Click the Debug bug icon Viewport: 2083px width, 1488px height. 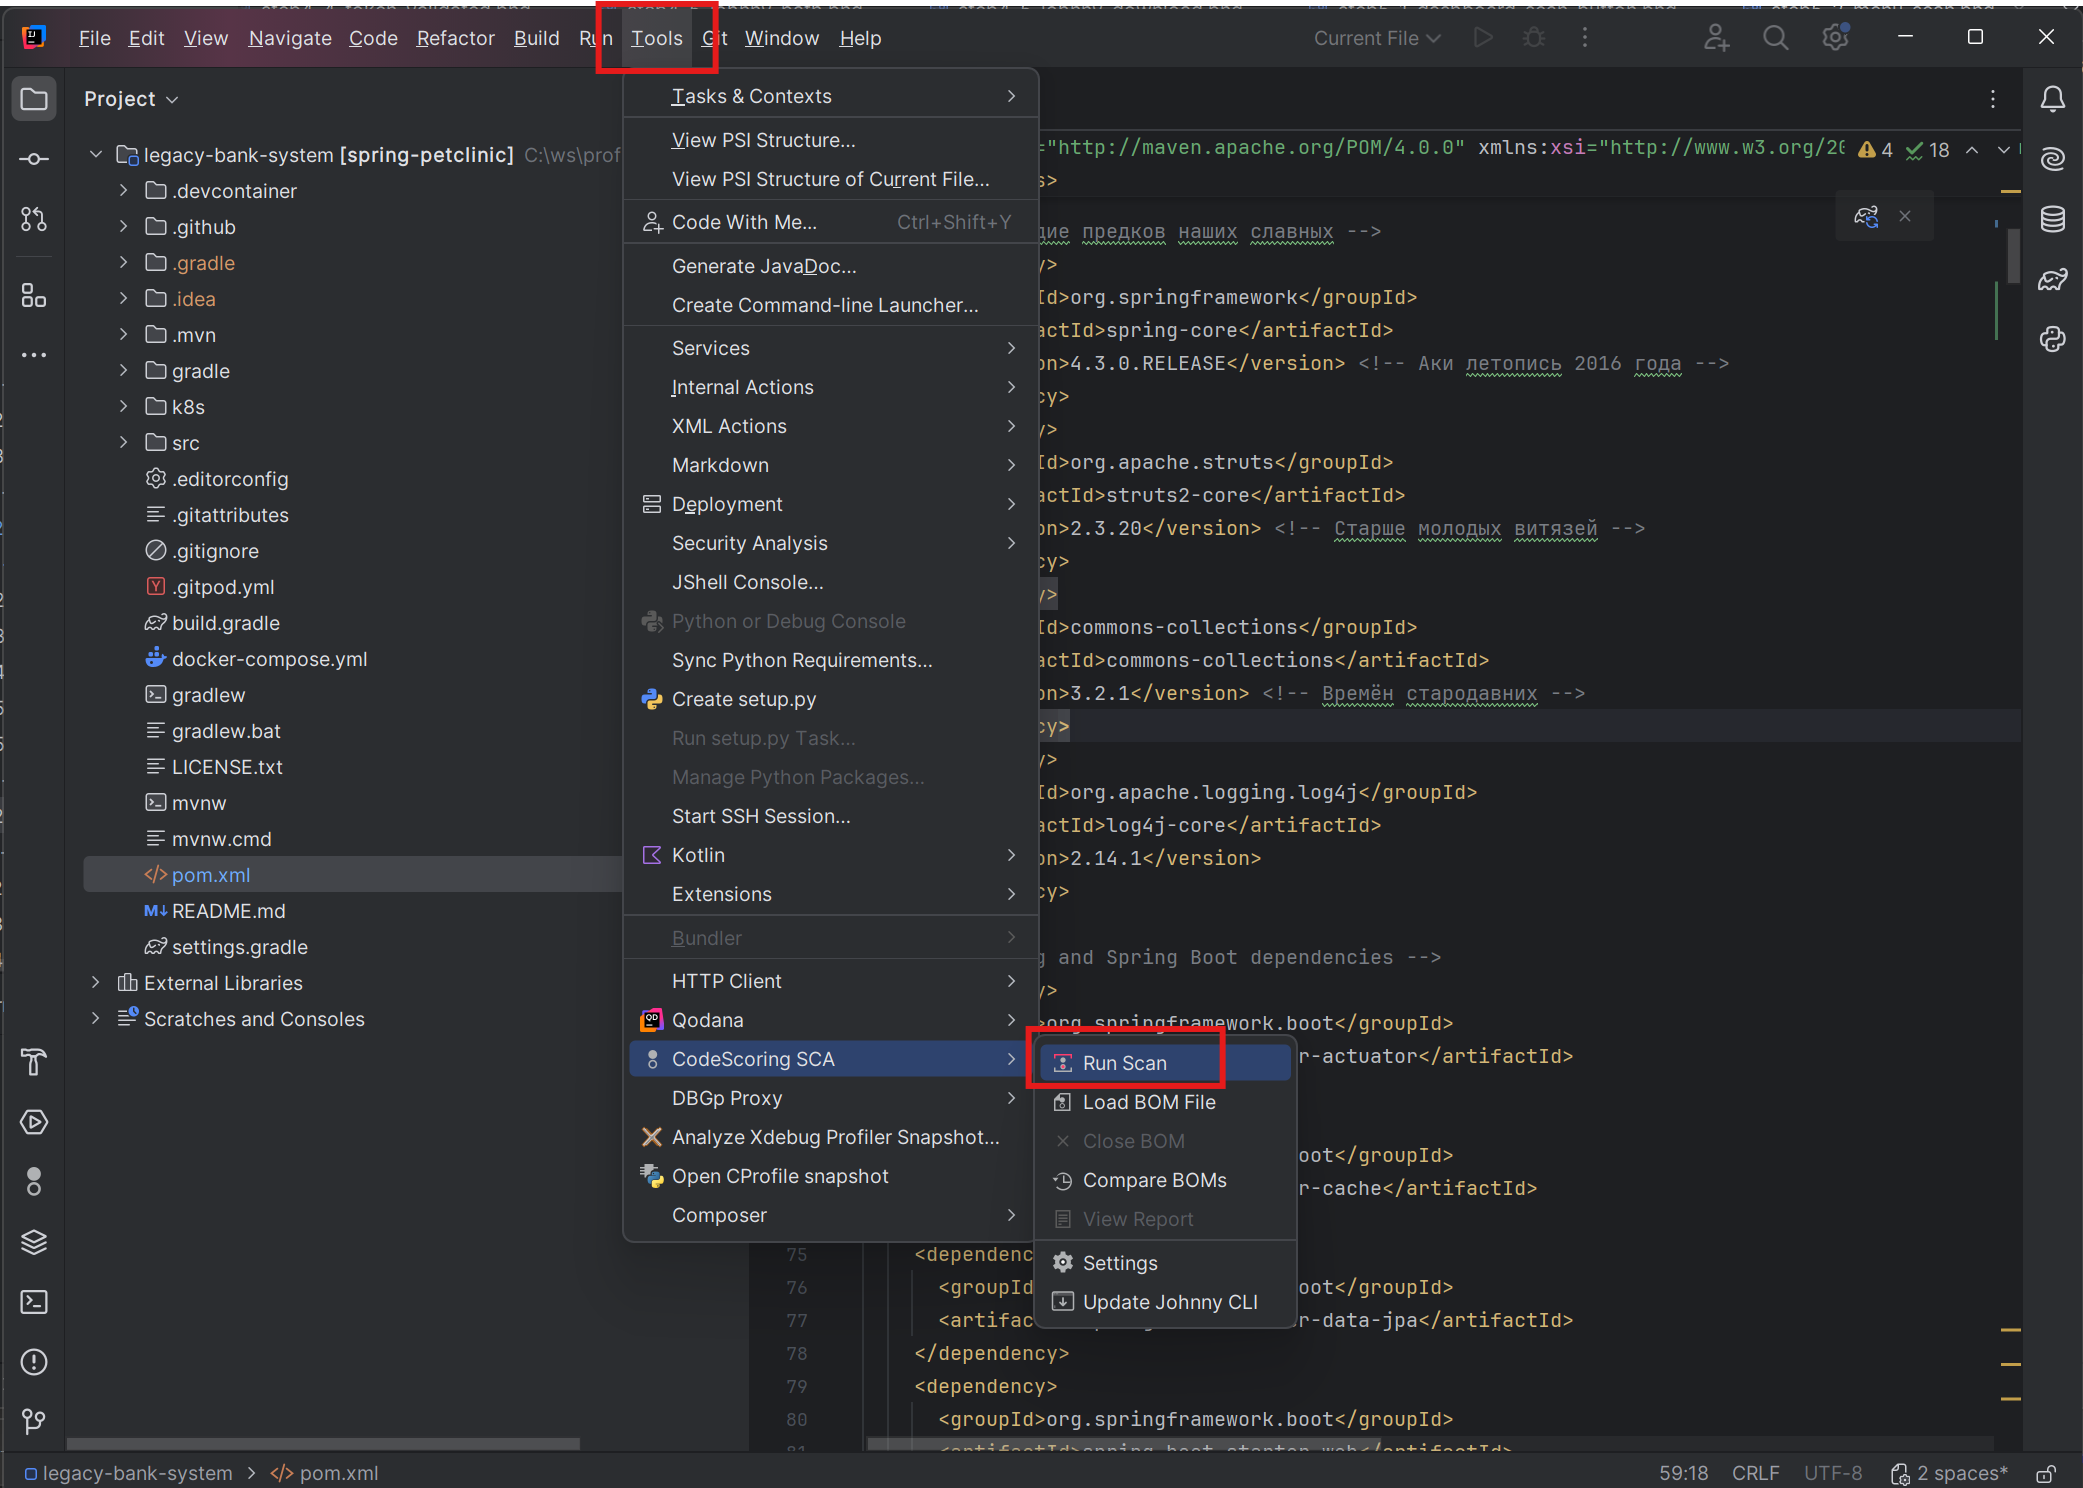tap(1534, 38)
